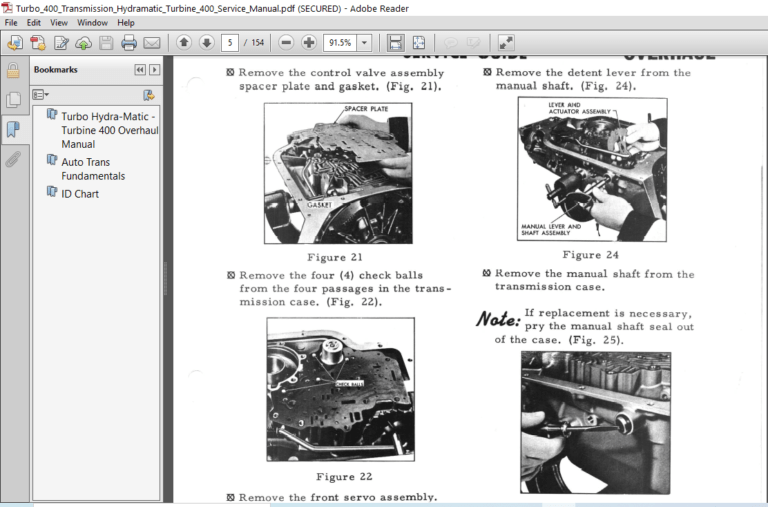The height and width of the screenshot is (507, 768).
Task: Click the '/ 154' total pages text
Action: point(254,43)
